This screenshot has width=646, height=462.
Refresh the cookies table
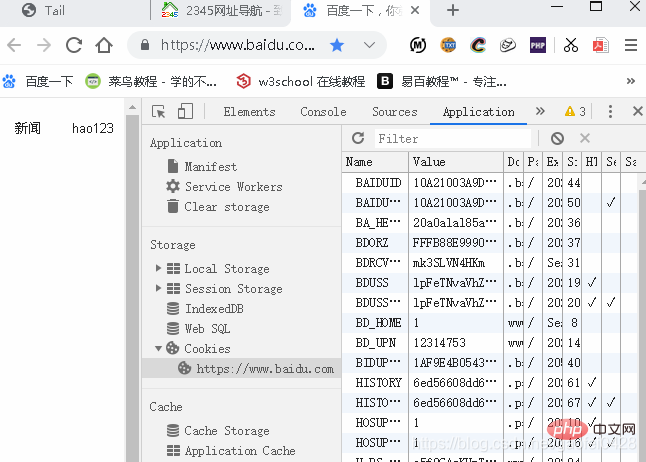(358, 138)
